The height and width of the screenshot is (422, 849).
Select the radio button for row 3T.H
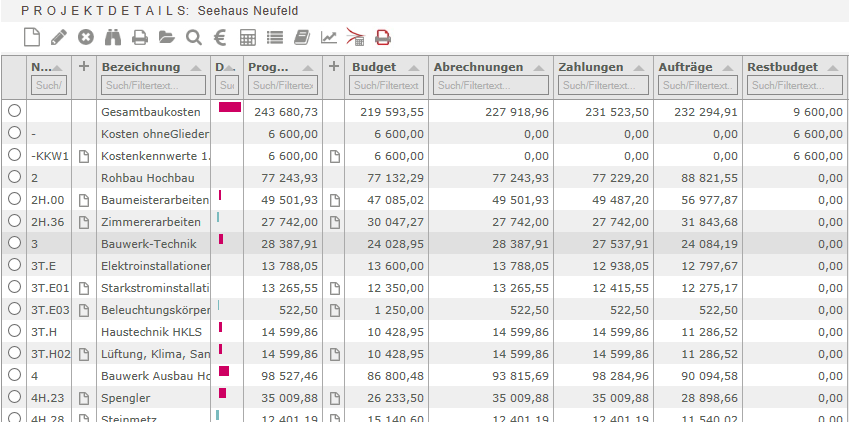point(14,331)
